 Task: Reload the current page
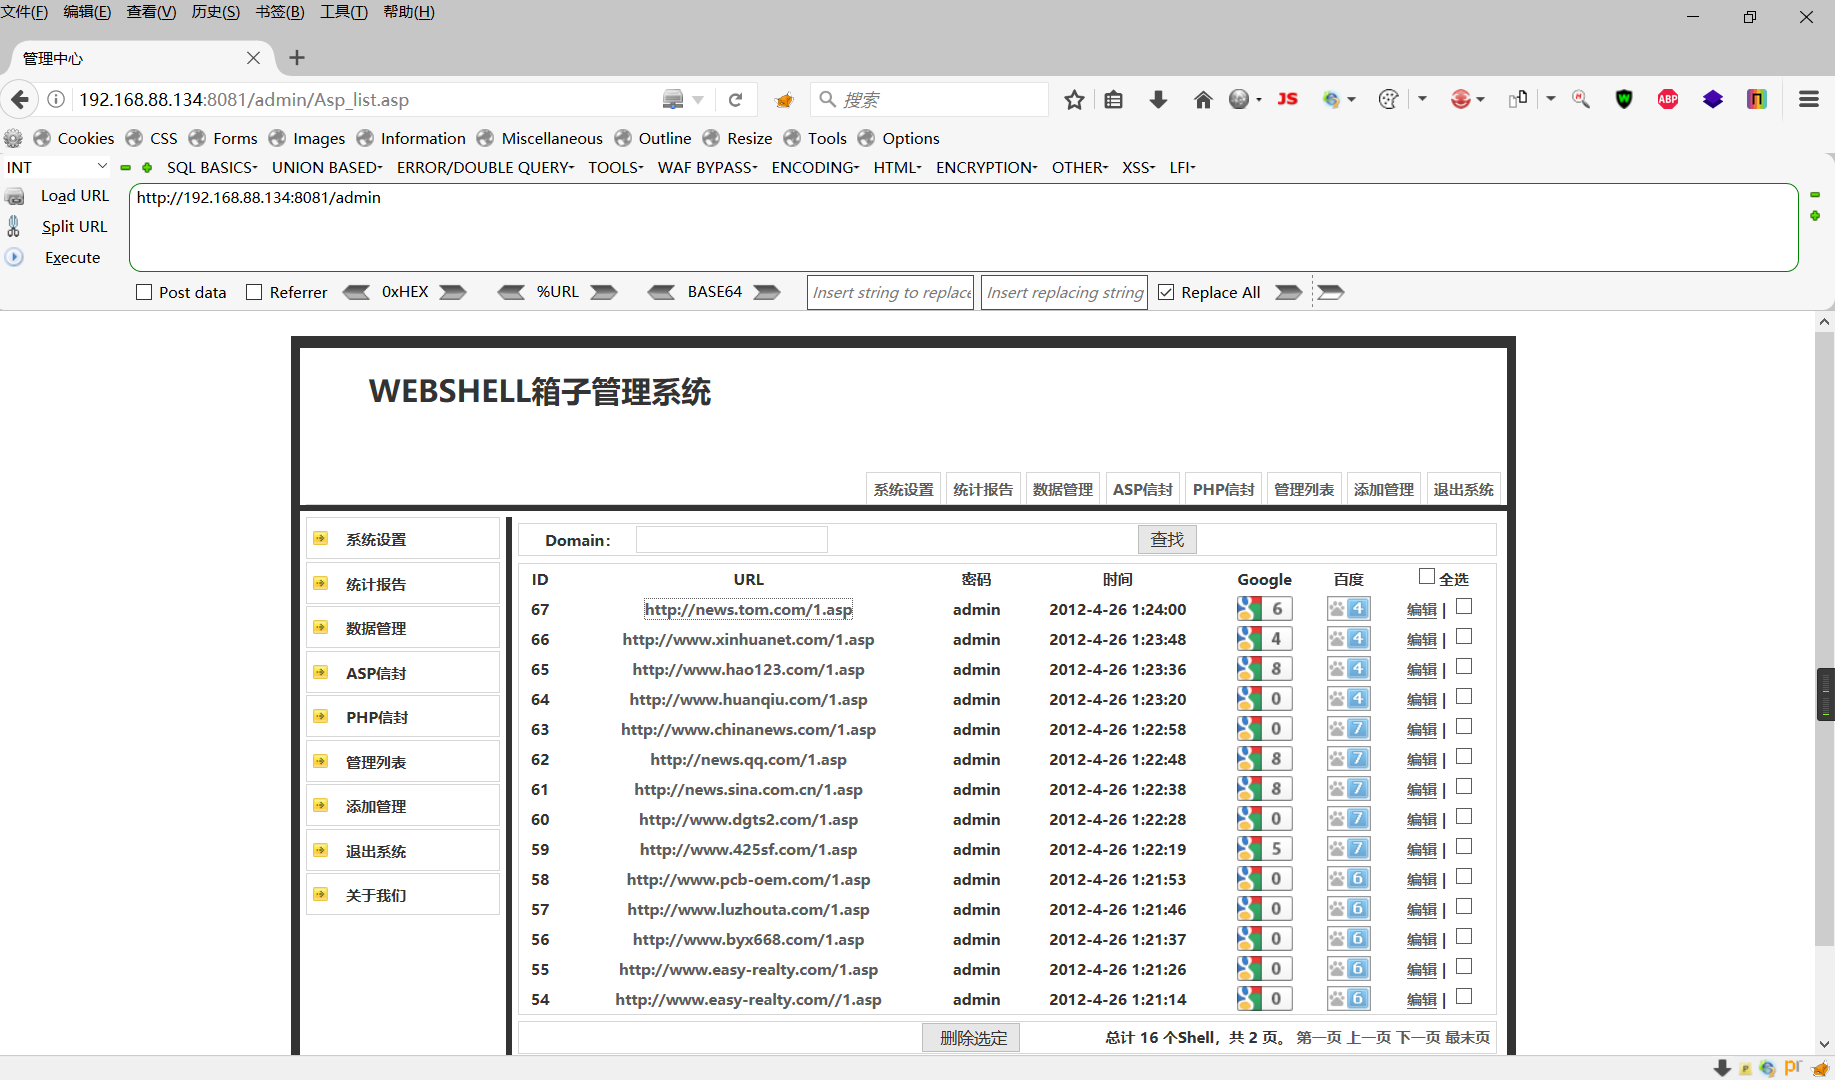pos(735,99)
